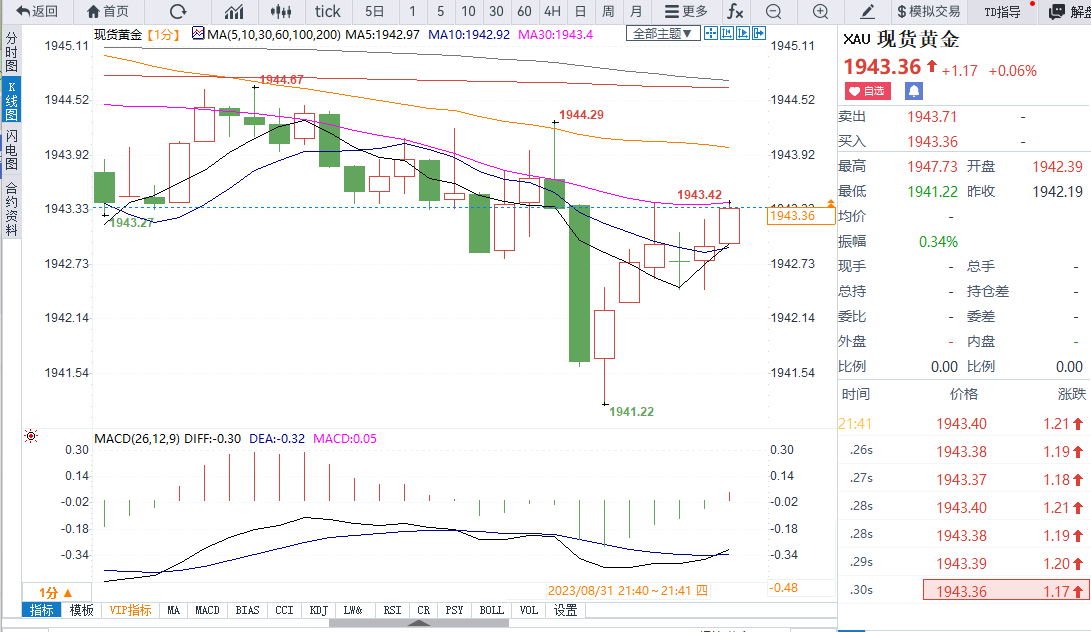Apply the MA indicator tab
The image size is (1091, 632).
click(x=173, y=610)
